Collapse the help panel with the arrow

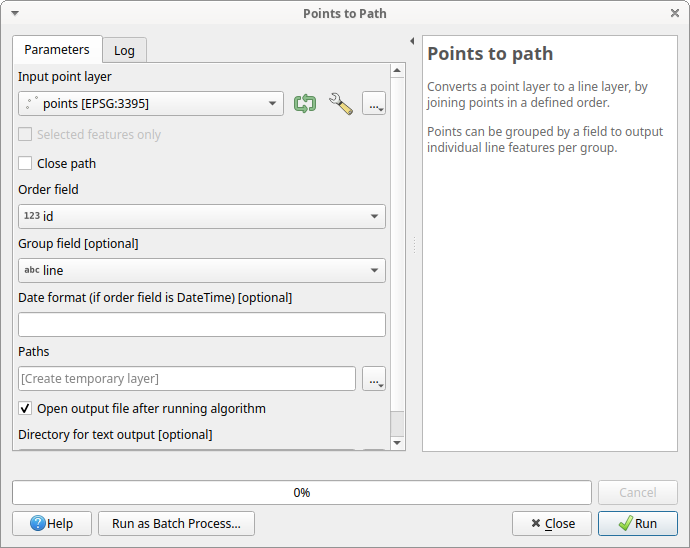coord(412,41)
